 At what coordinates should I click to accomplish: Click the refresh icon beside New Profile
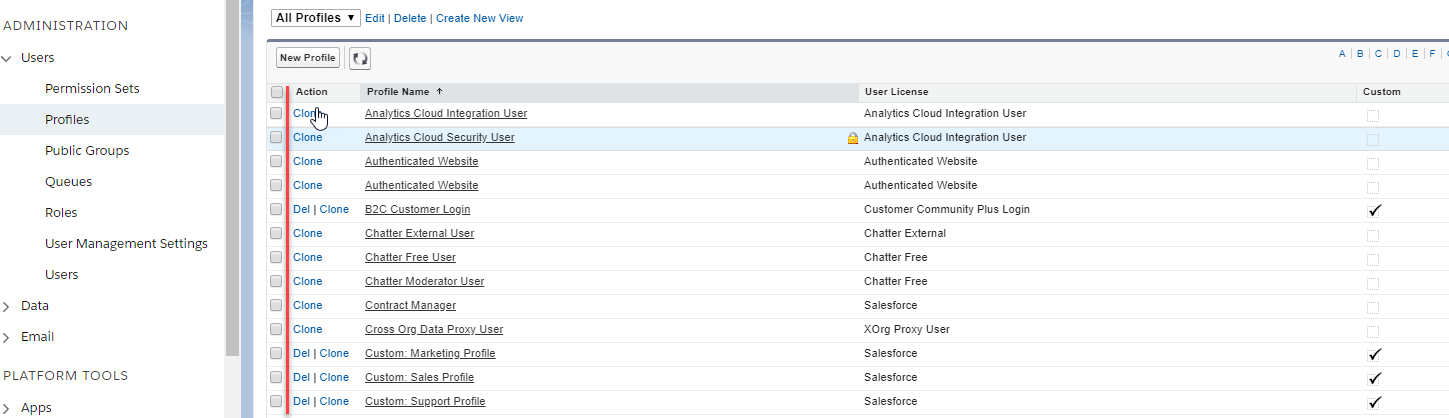point(360,59)
